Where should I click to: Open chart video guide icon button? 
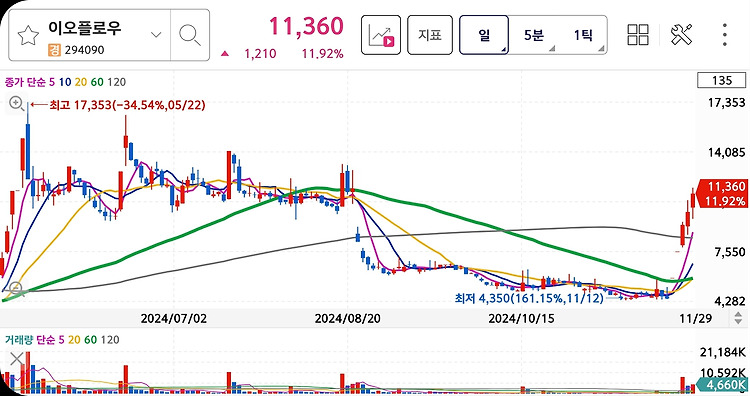click(x=381, y=35)
